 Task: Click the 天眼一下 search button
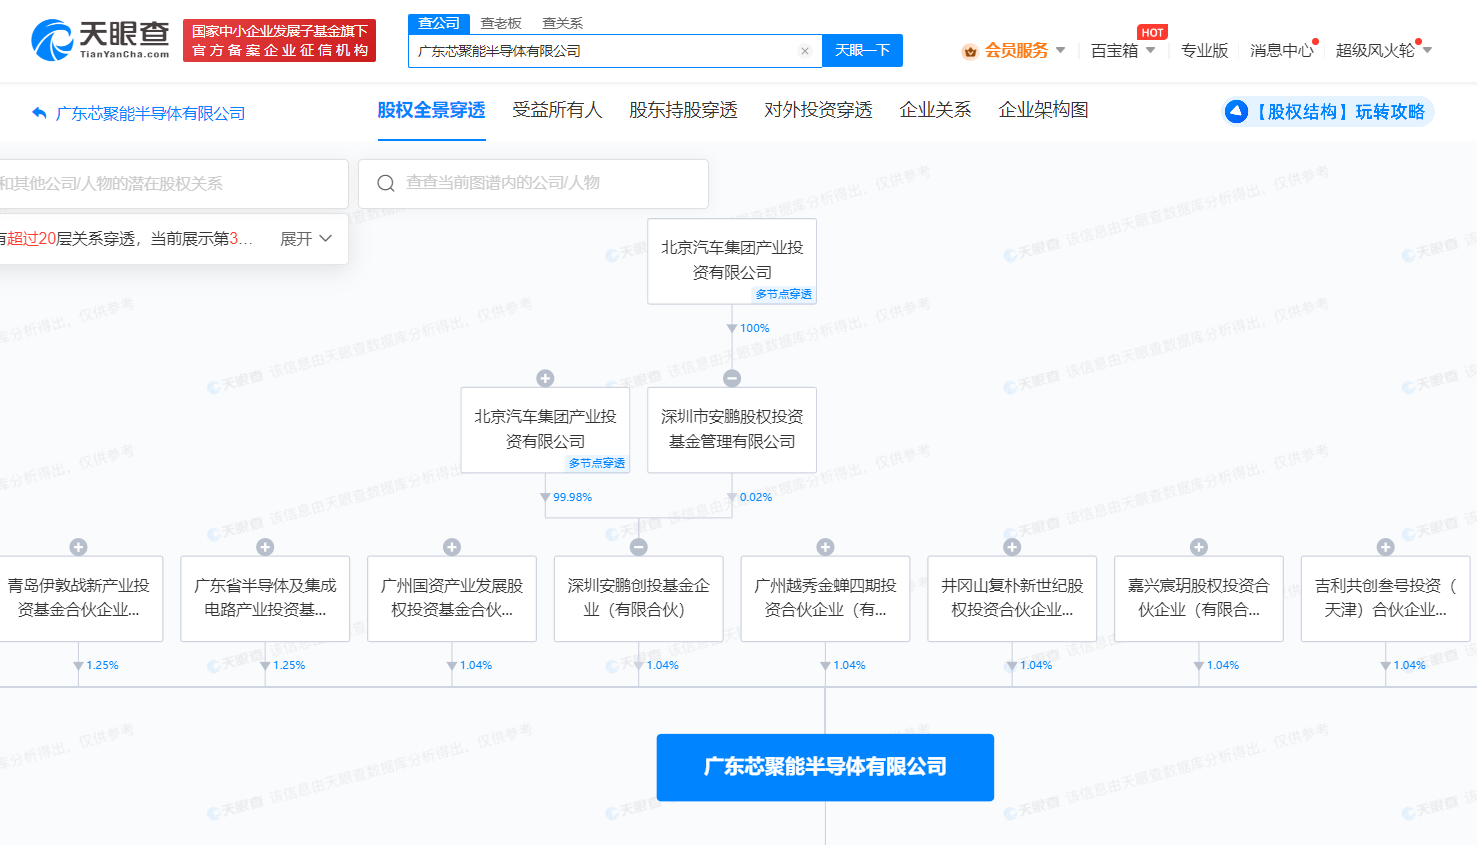(x=862, y=51)
